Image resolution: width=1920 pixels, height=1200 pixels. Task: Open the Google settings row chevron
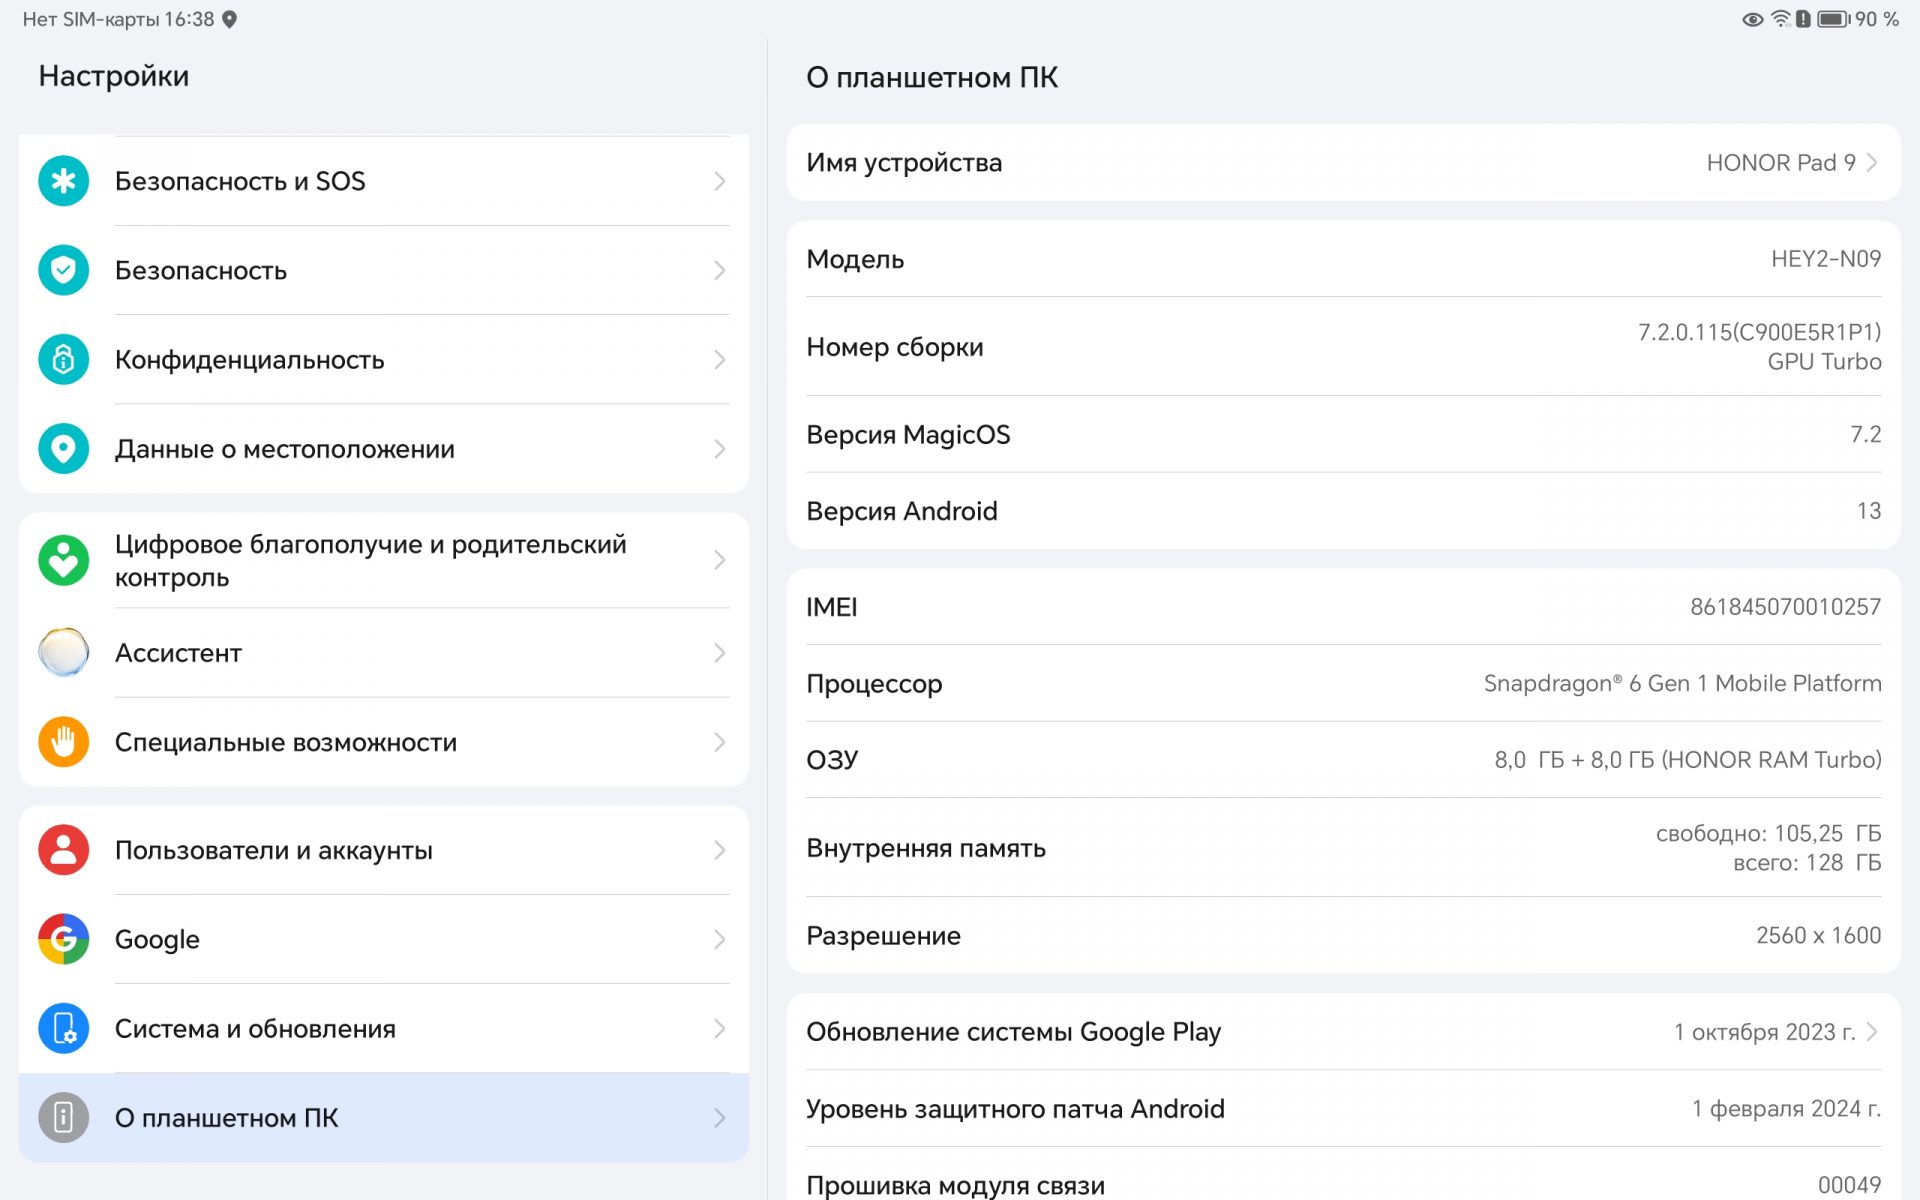[x=719, y=939]
